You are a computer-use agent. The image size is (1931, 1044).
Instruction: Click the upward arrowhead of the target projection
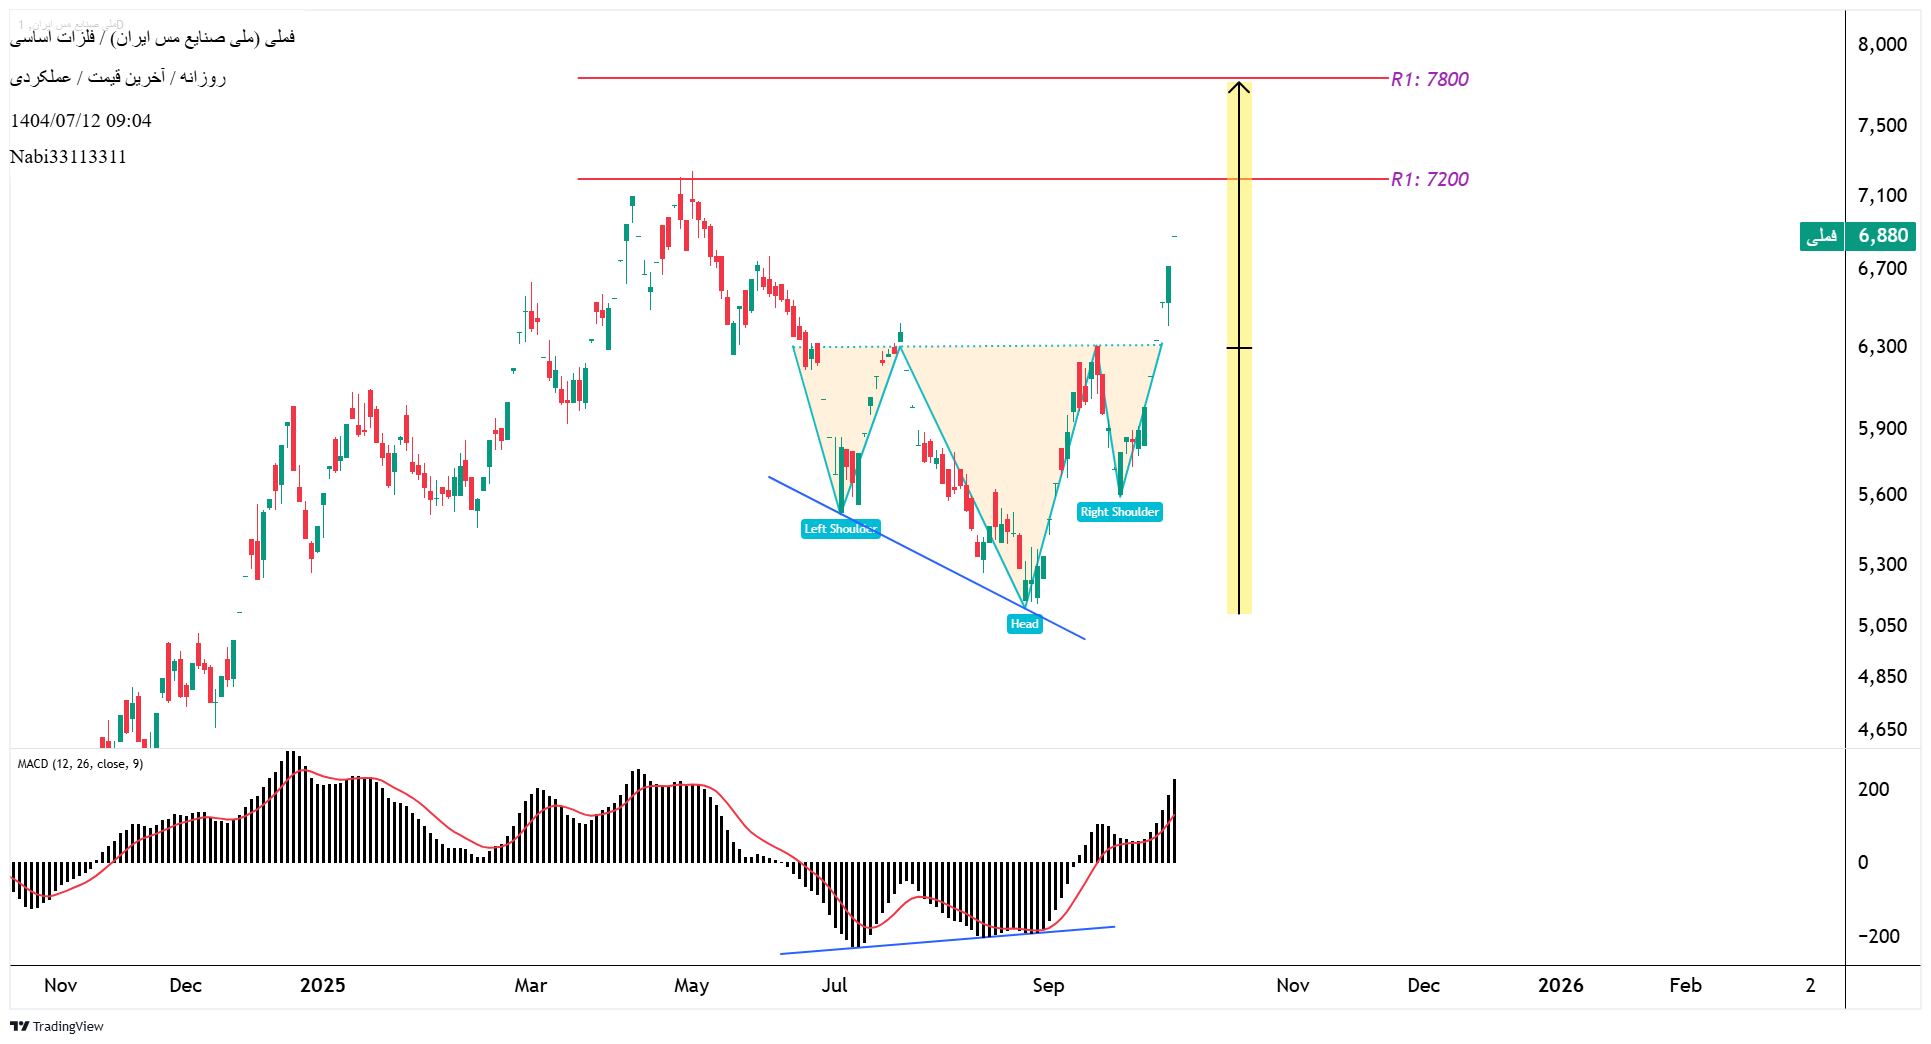click(x=1239, y=88)
